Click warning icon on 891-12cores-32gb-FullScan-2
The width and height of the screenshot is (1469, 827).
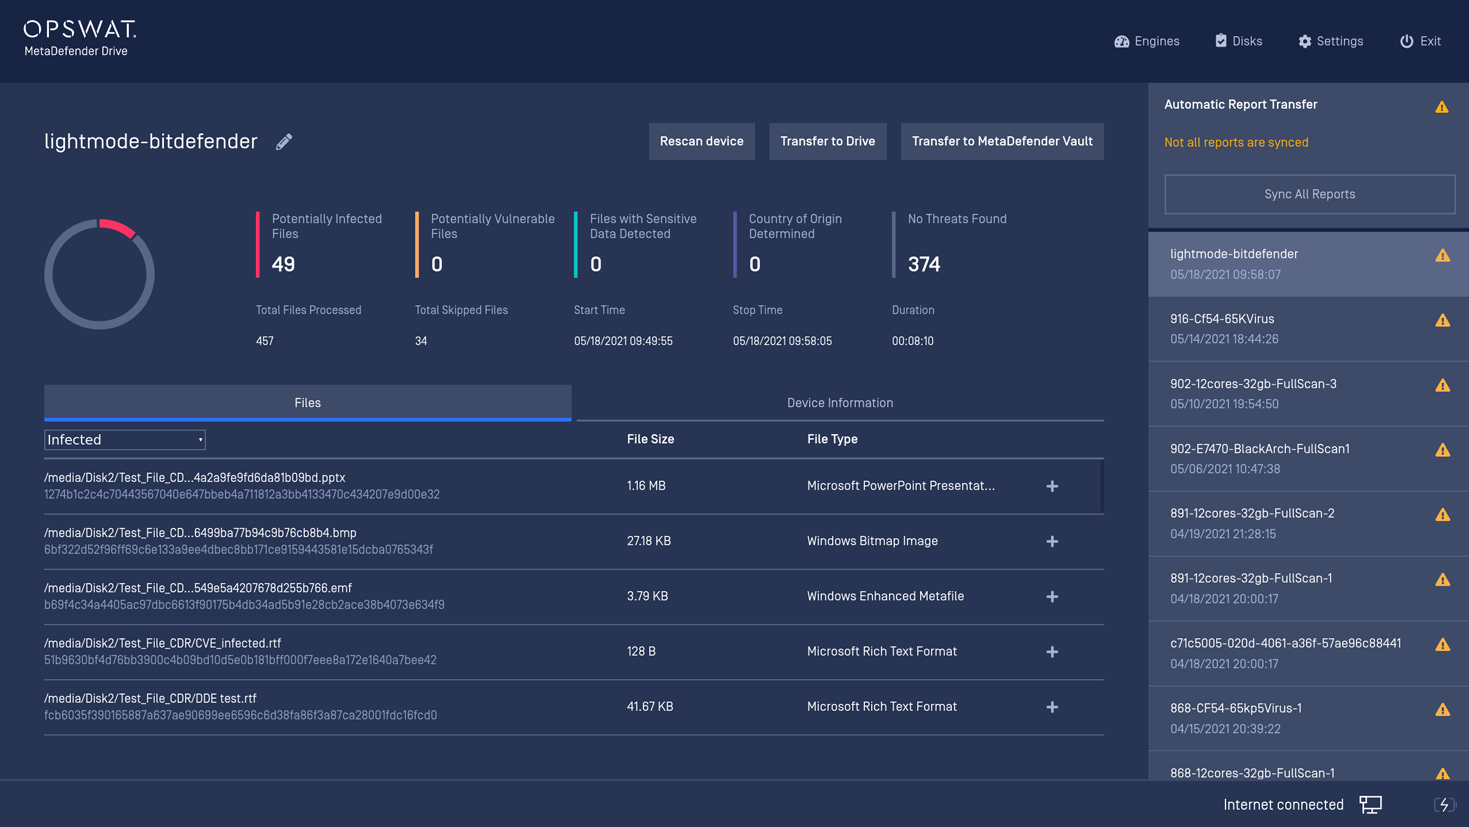pyautogui.click(x=1443, y=514)
